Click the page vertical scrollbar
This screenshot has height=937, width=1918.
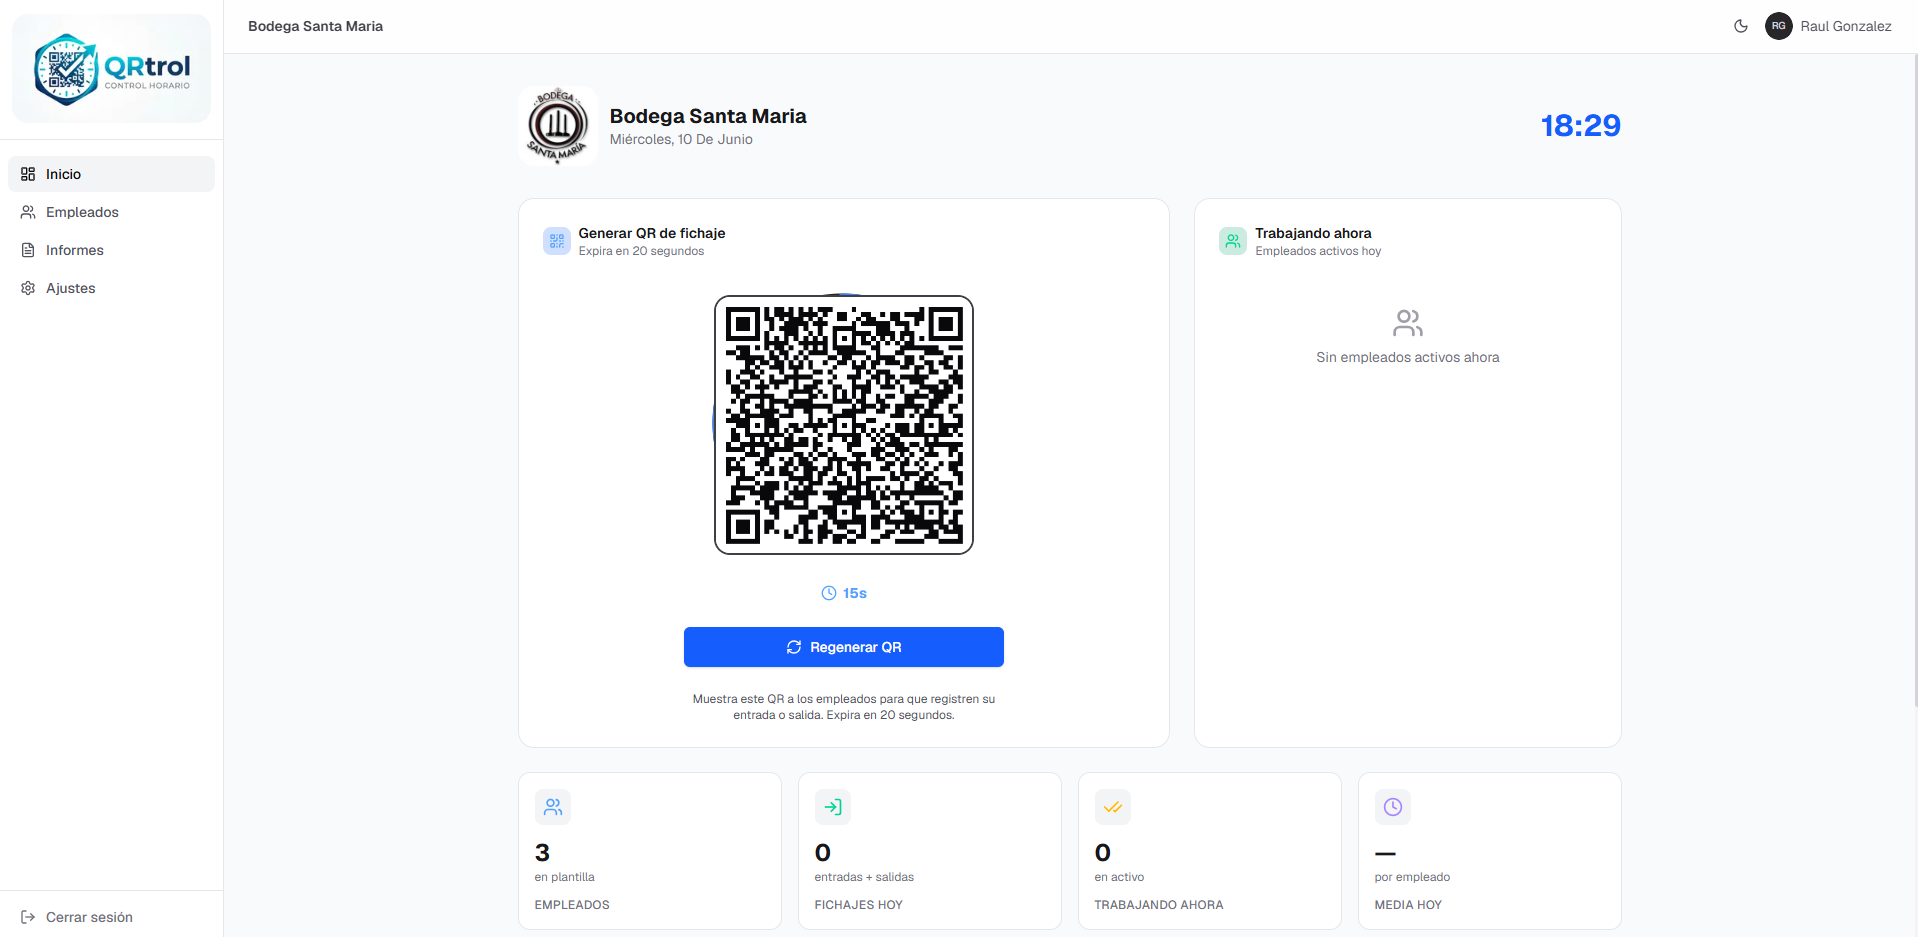tap(1914, 380)
